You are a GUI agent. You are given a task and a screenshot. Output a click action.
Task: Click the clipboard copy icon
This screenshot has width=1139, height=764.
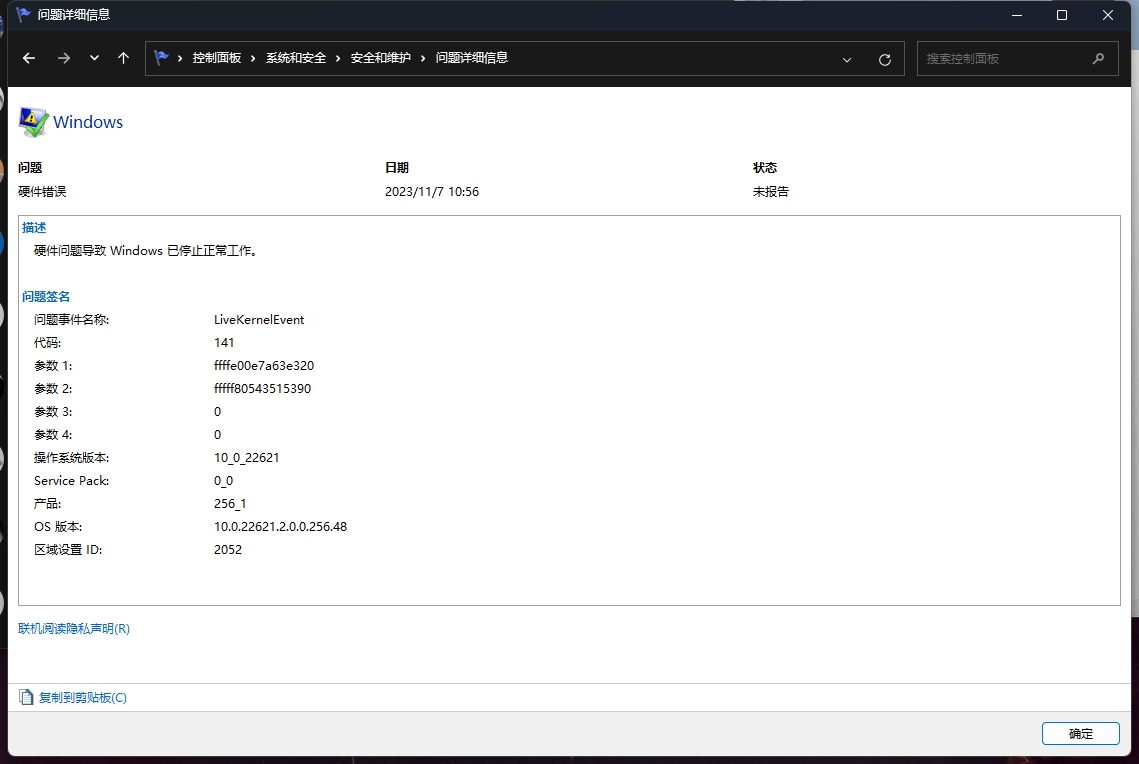coord(26,698)
